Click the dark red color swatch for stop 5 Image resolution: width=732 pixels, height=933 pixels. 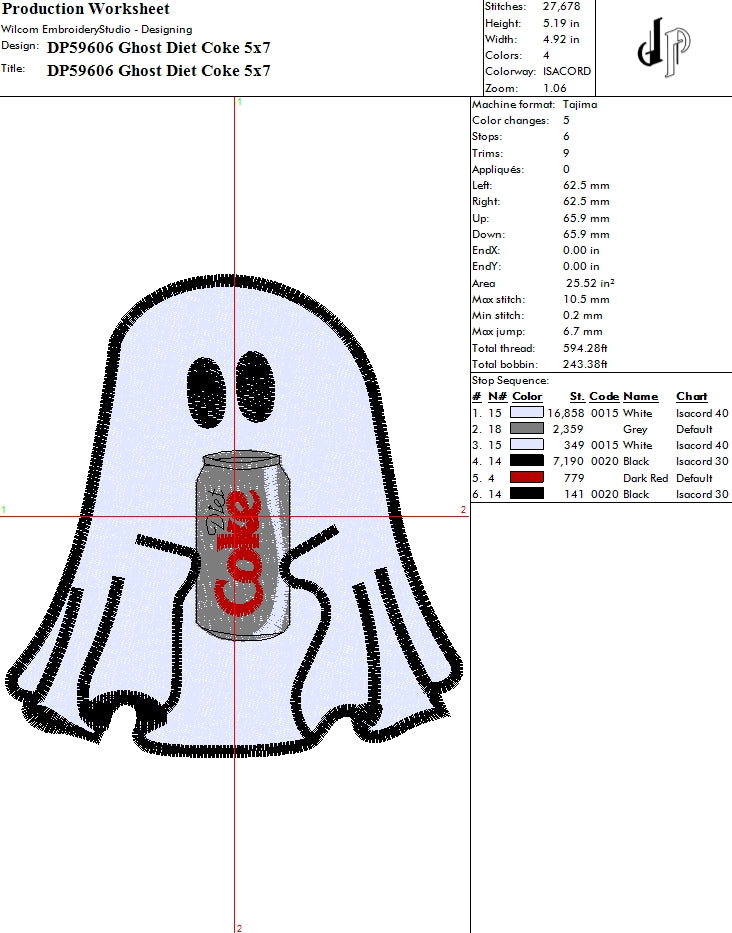(x=527, y=477)
